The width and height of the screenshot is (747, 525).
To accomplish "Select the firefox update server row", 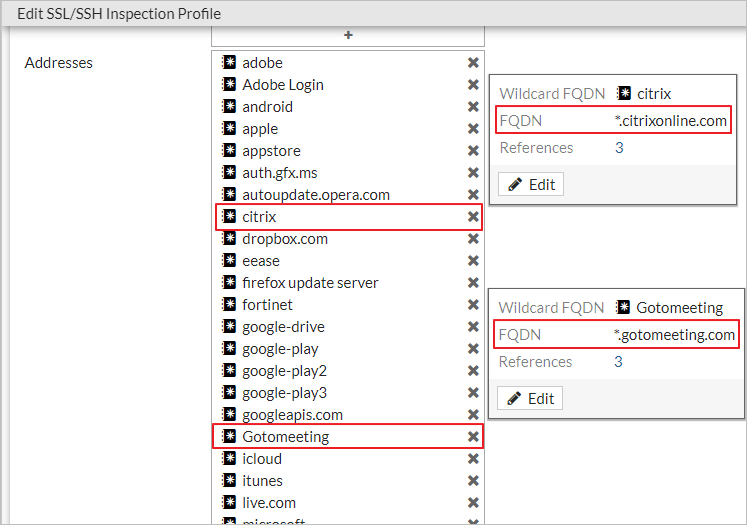I will 348,283.
